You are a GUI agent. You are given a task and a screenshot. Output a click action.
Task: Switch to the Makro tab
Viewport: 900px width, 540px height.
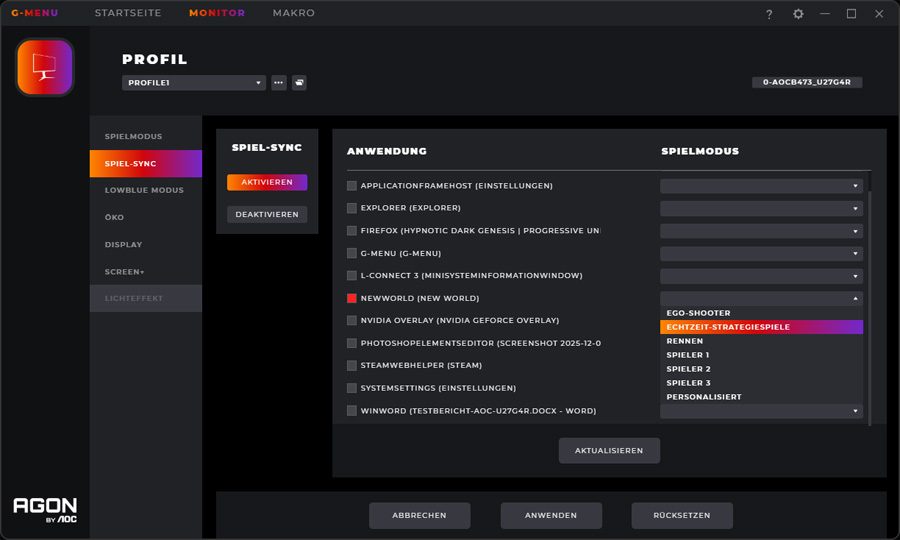pos(293,13)
